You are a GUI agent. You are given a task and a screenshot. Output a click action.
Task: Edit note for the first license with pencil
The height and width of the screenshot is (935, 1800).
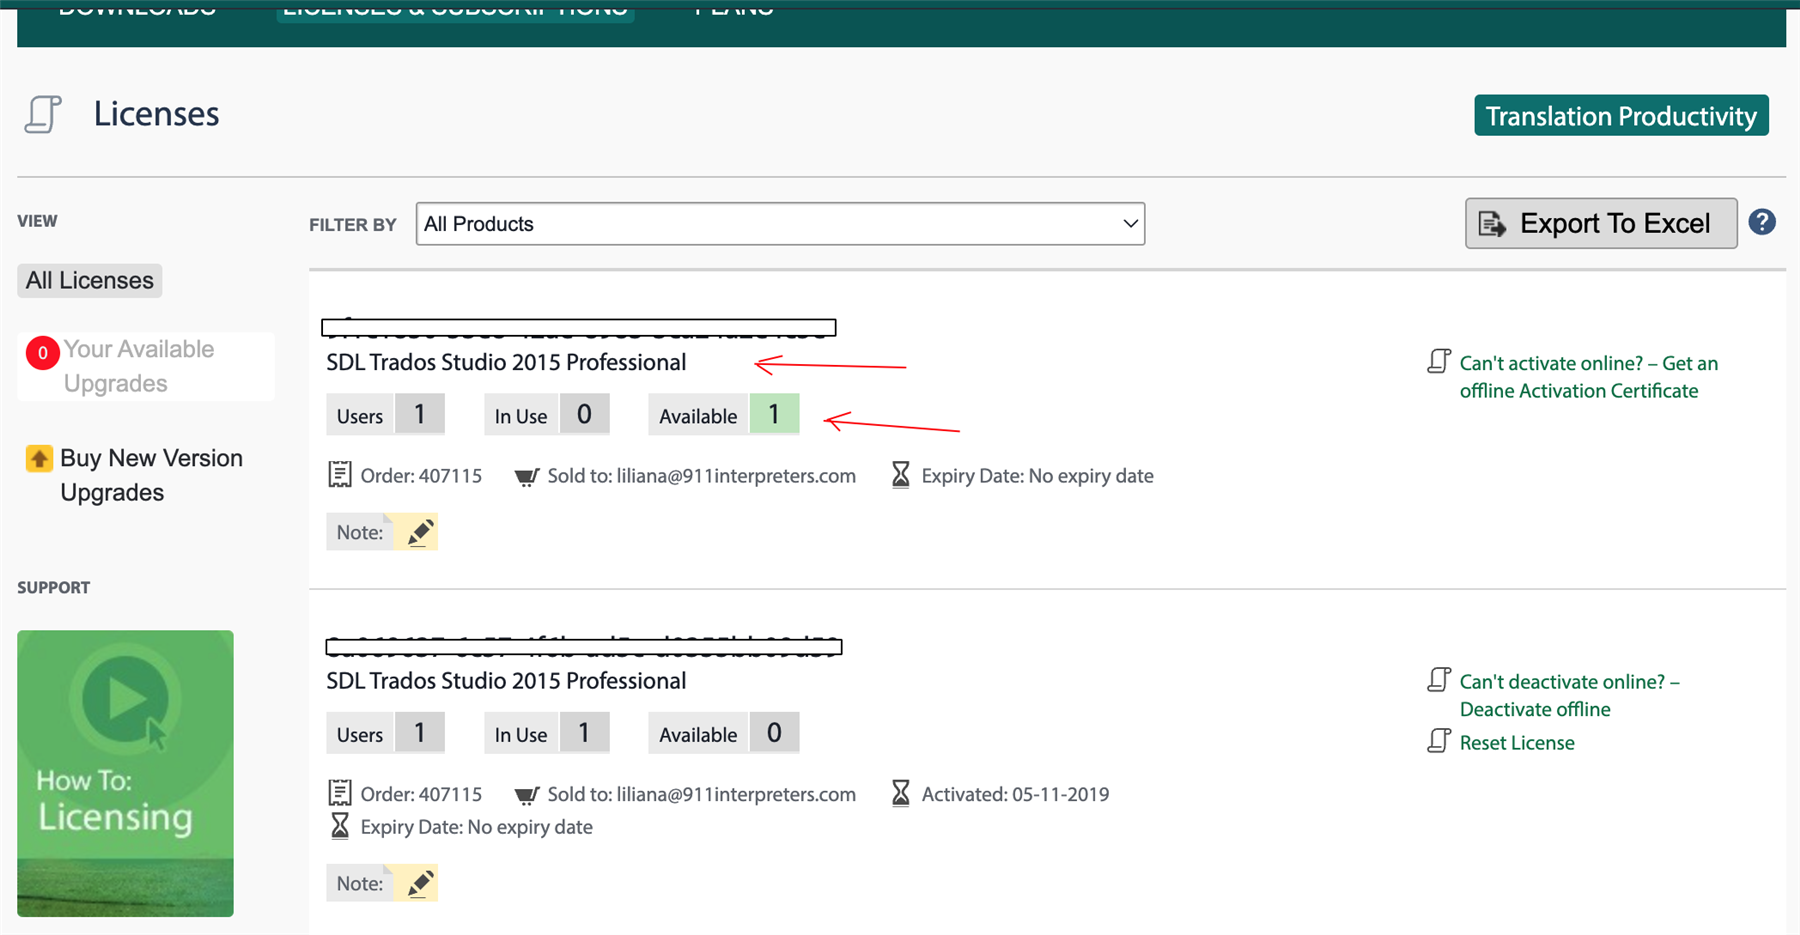pos(420,532)
